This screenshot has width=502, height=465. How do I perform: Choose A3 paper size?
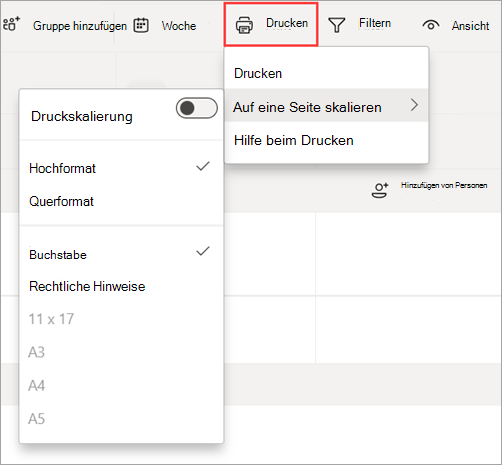tap(121, 352)
